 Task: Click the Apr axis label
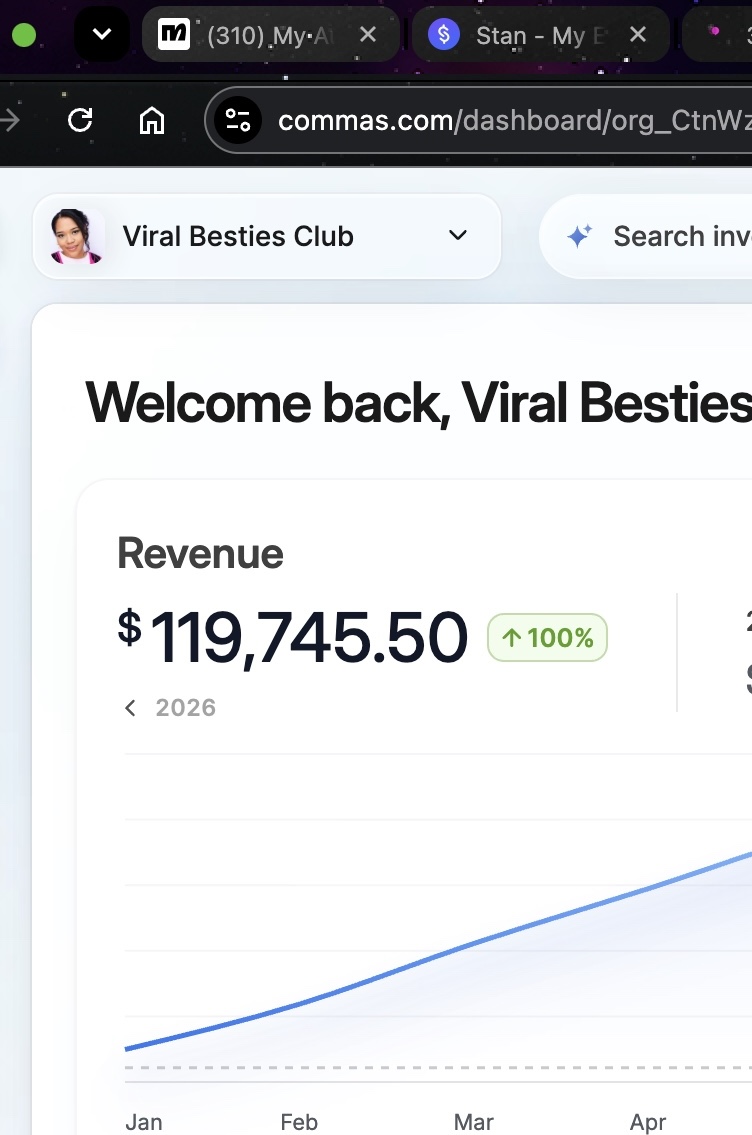tap(648, 1122)
